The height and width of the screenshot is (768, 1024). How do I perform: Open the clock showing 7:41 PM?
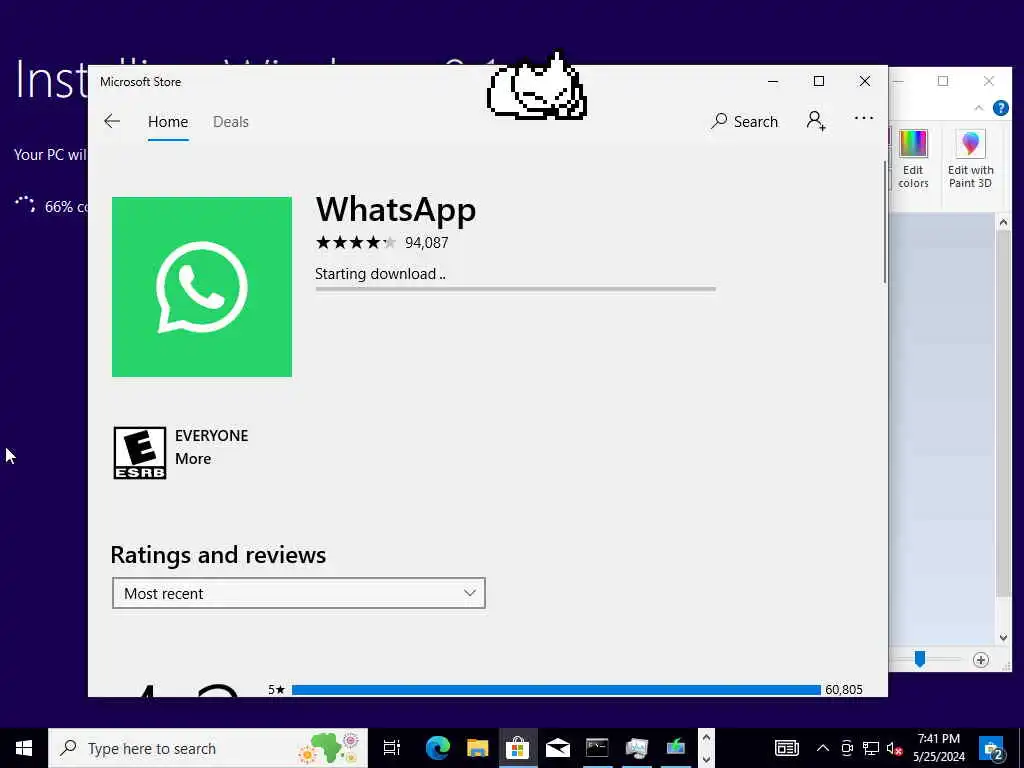pyautogui.click(x=938, y=748)
